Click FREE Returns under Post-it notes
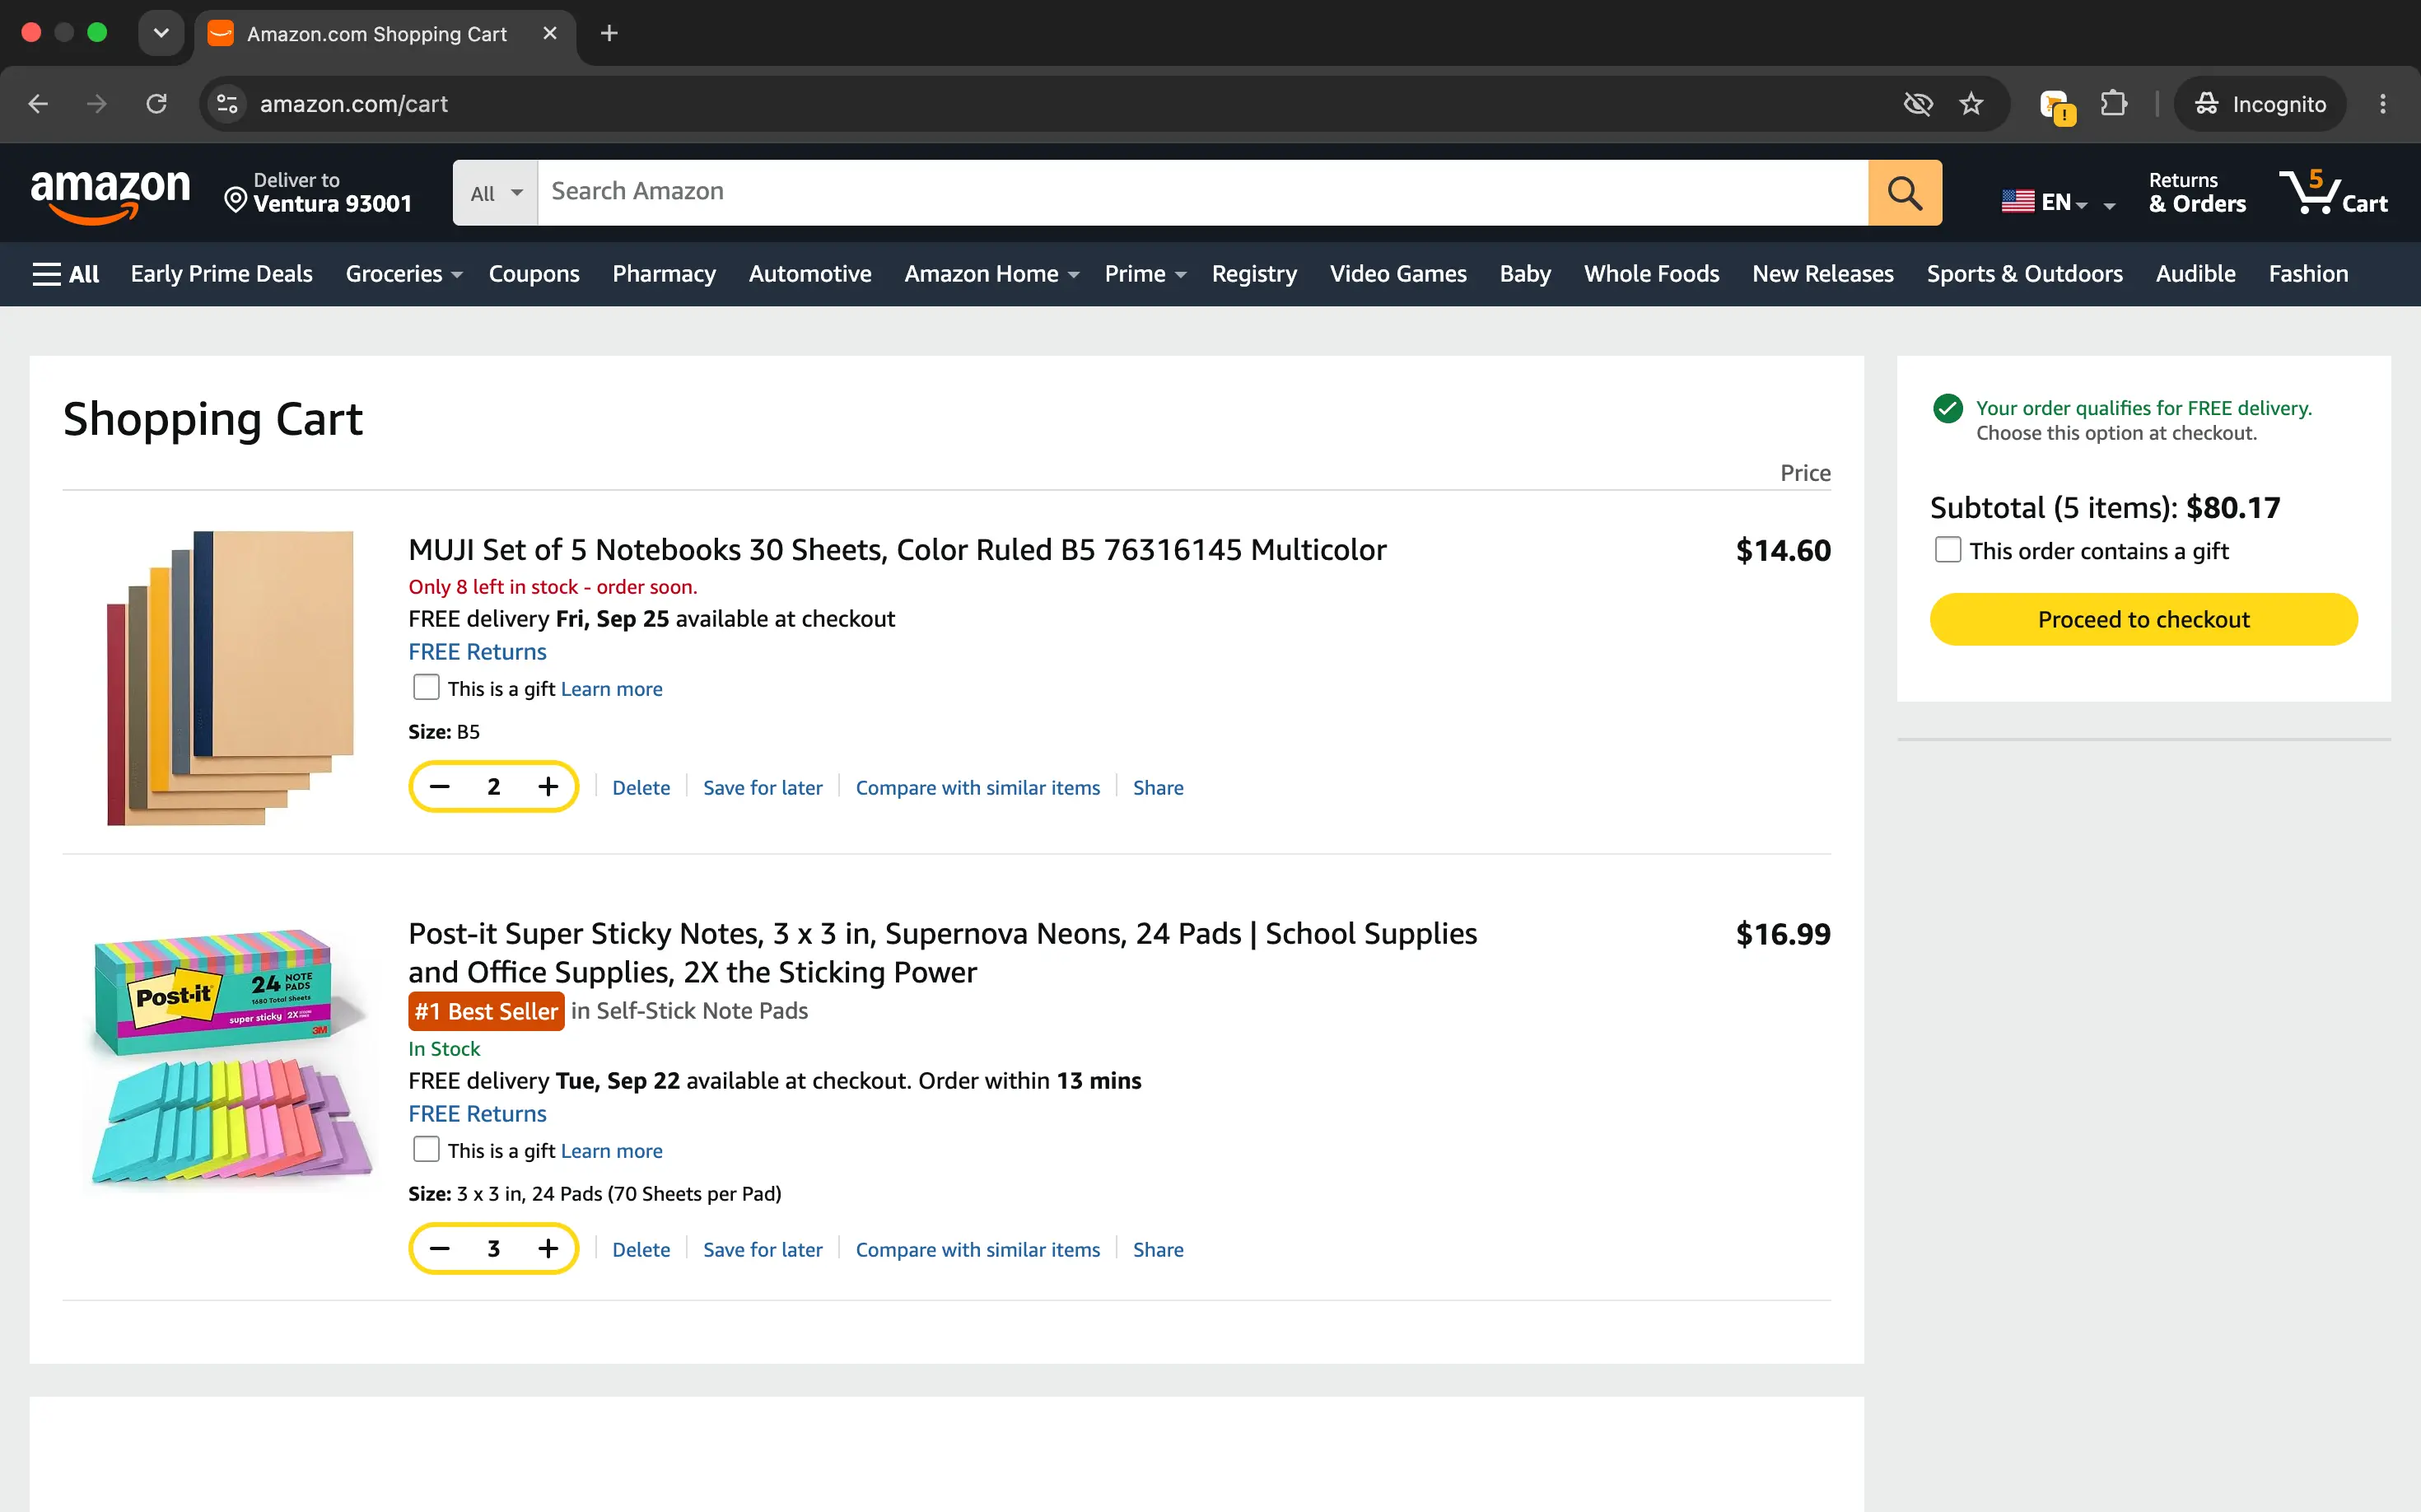 [x=477, y=1114]
